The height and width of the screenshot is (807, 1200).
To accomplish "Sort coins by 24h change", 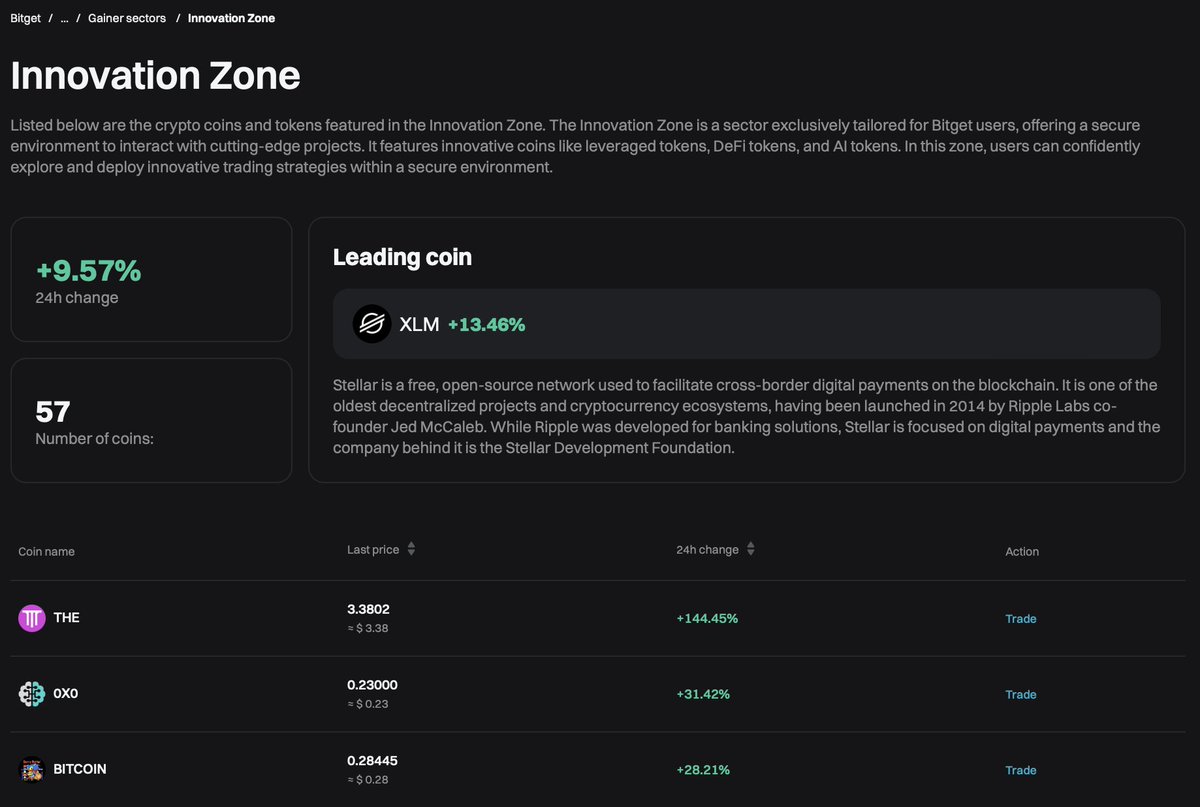I will tap(706, 548).
